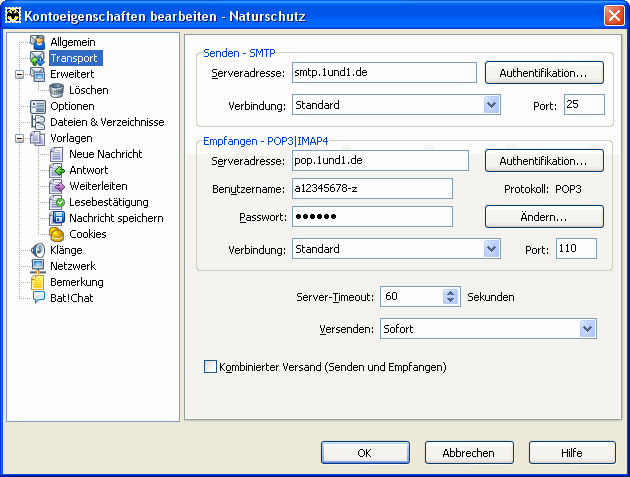Viewport: 630px width, 477px height.
Task: Collapse the Erweitert tree node
Action: click(x=19, y=74)
